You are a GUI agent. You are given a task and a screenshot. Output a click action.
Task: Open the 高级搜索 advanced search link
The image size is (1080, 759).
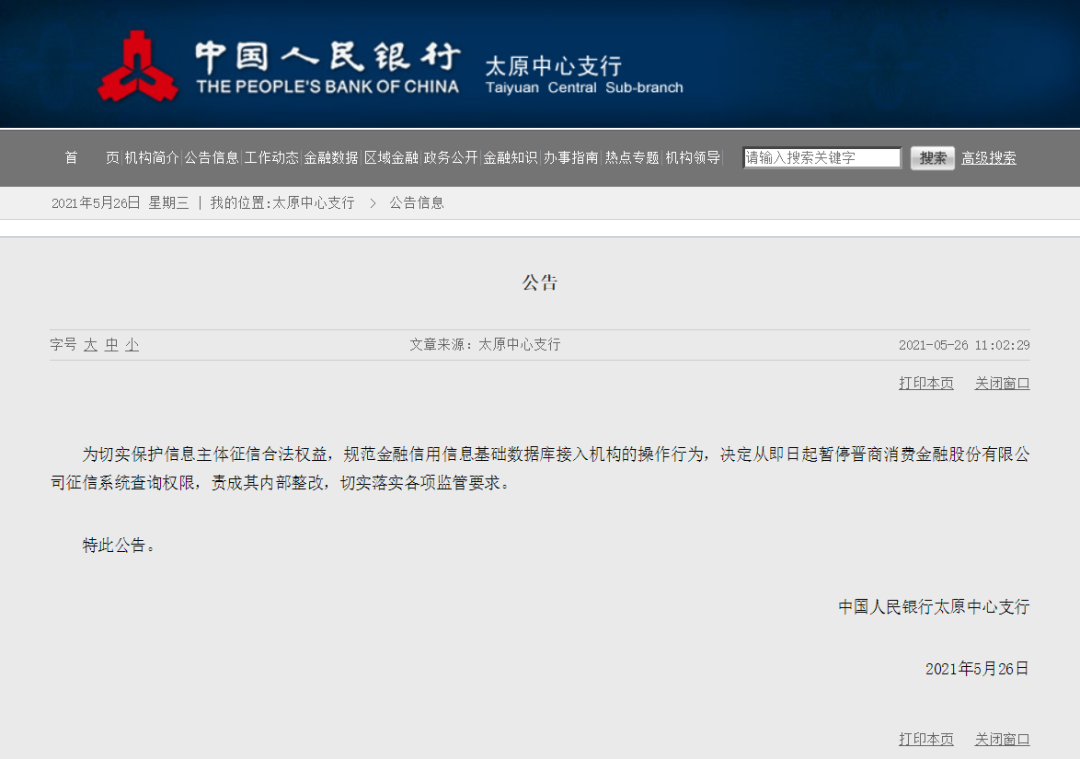tap(988, 157)
